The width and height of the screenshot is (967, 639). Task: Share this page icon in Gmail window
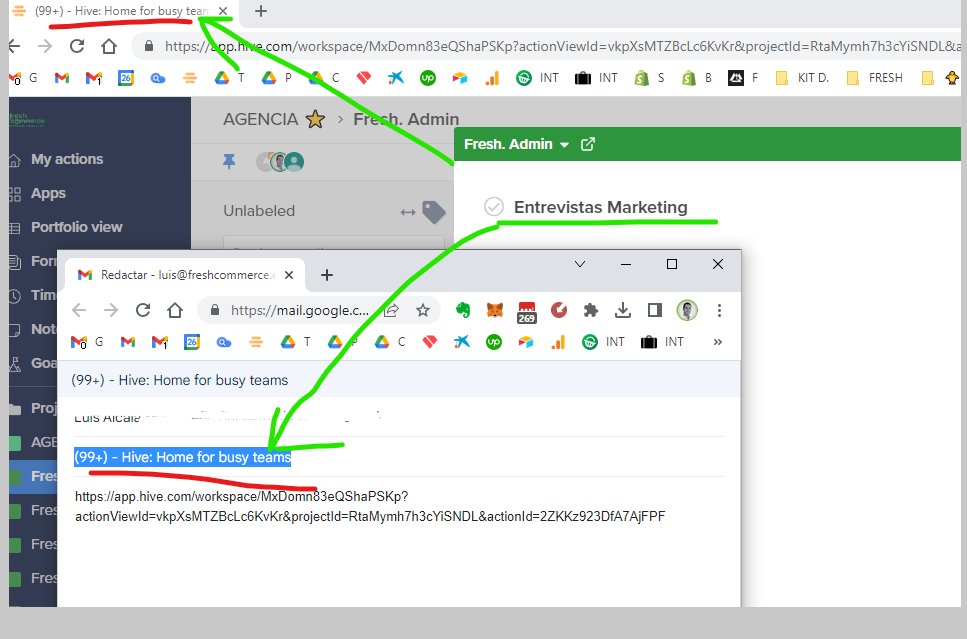[391, 310]
